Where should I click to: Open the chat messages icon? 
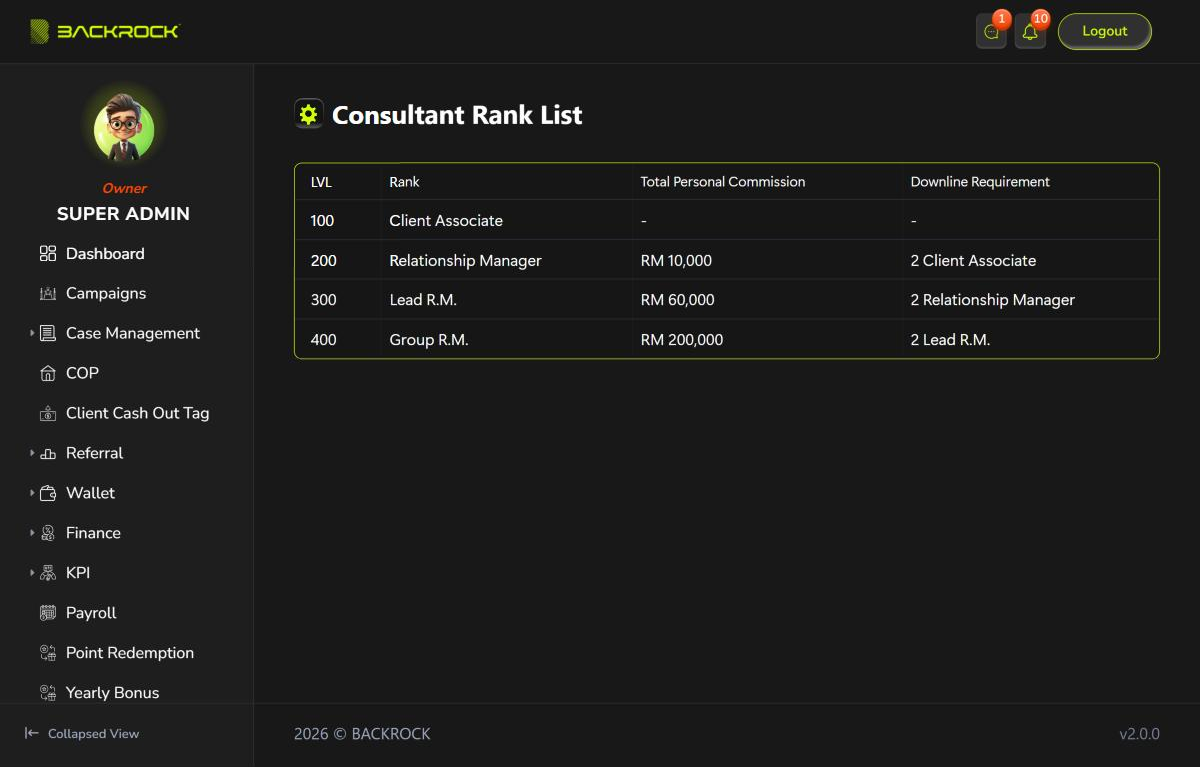click(x=991, y=32)
